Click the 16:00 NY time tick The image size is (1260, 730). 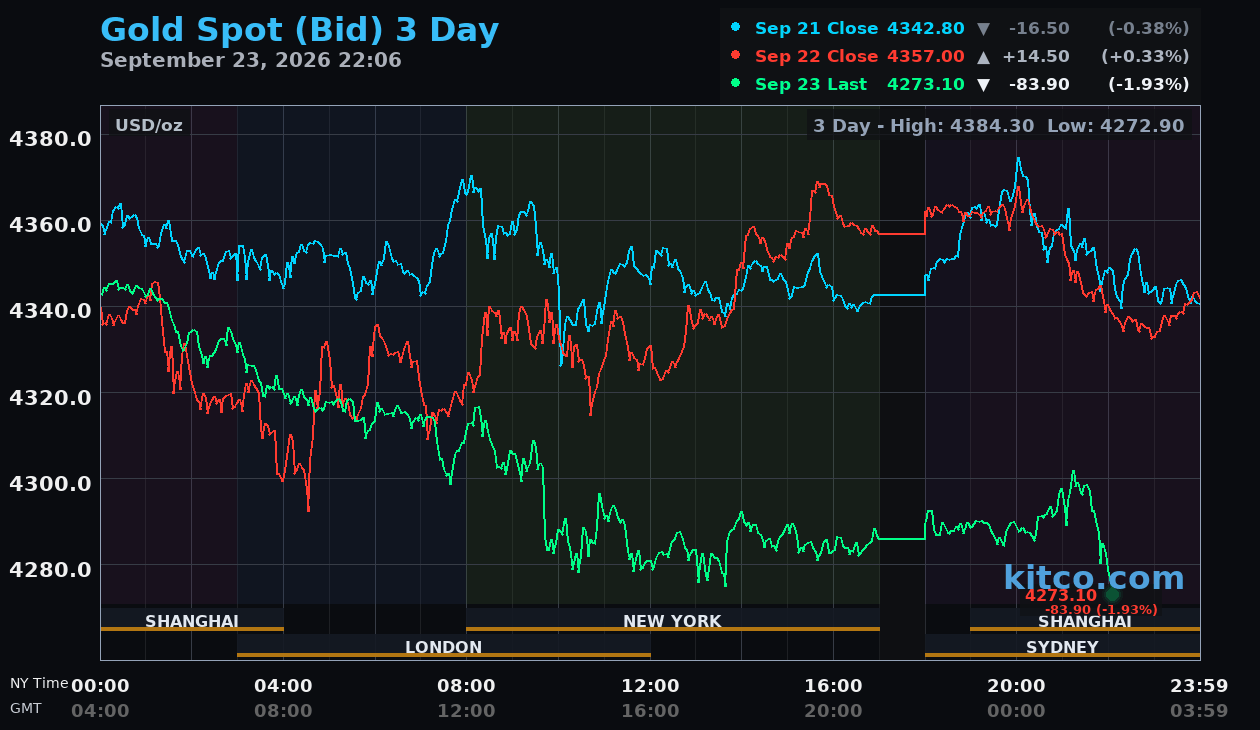point(833,686)
